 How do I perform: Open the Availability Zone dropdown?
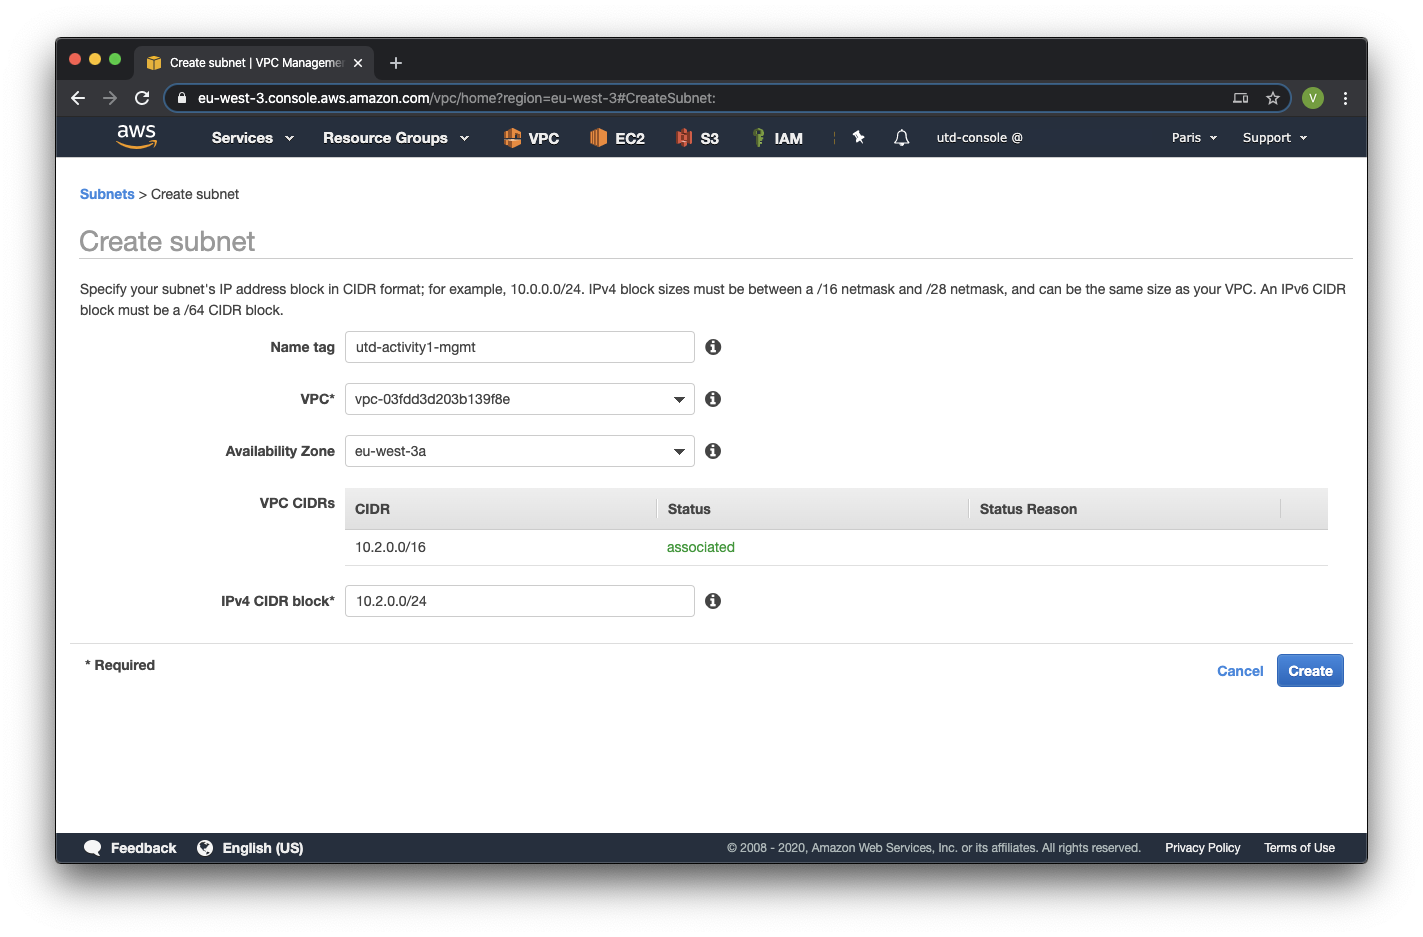(520, 451)
